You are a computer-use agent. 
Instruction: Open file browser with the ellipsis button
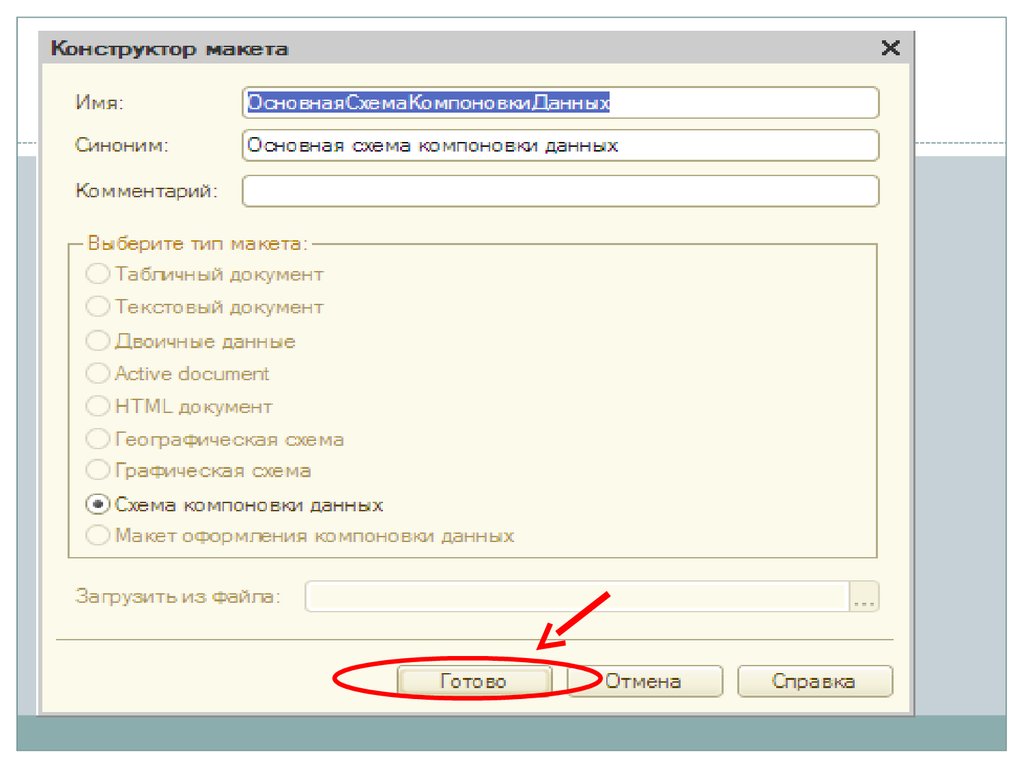(x=864, y=596)
